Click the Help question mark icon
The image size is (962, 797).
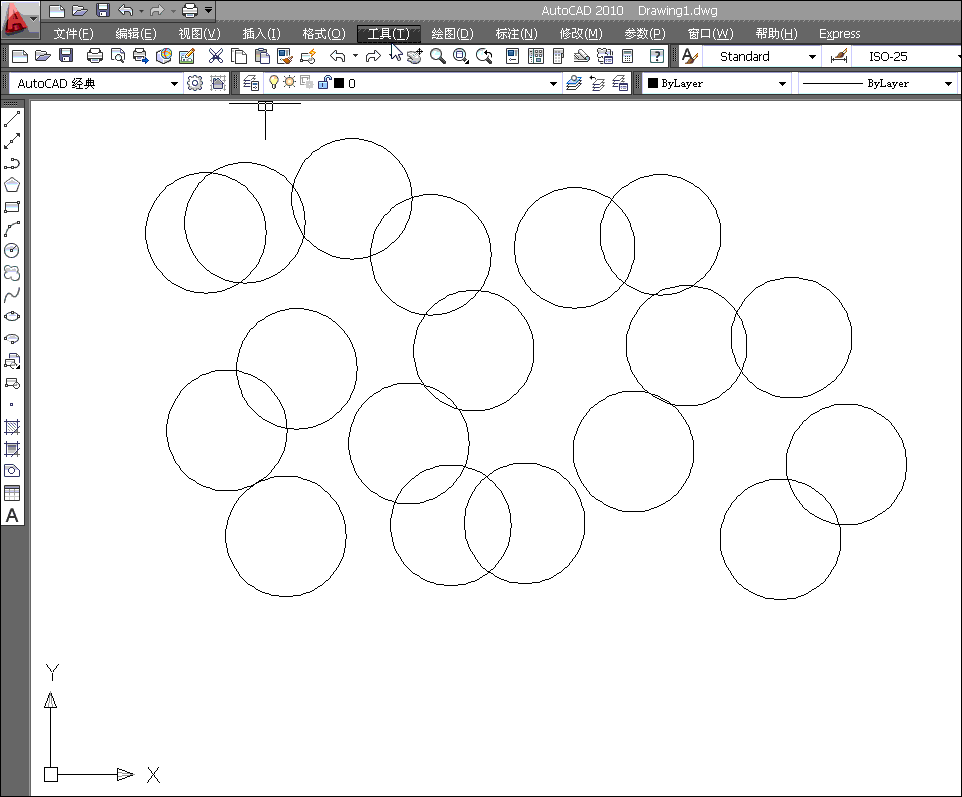tap(656, 56)
